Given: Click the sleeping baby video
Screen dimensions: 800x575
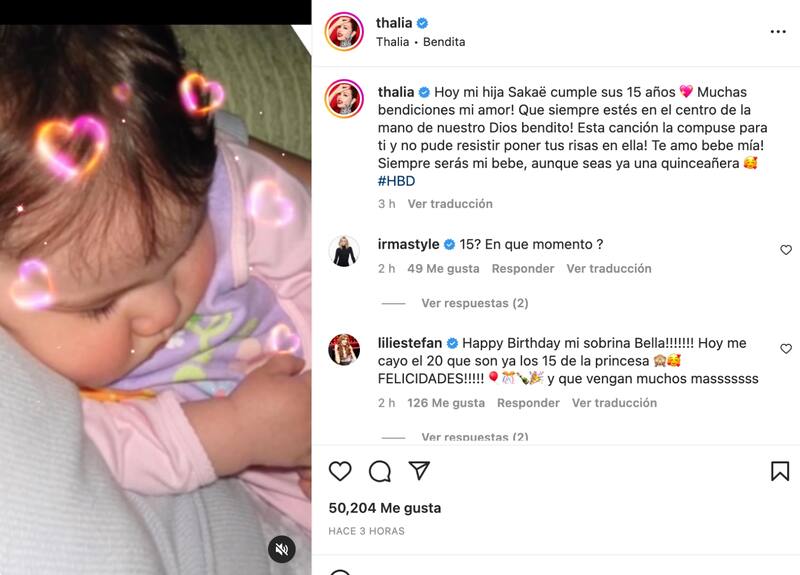Looking at the screenshot, I should [x=156, y=299].
